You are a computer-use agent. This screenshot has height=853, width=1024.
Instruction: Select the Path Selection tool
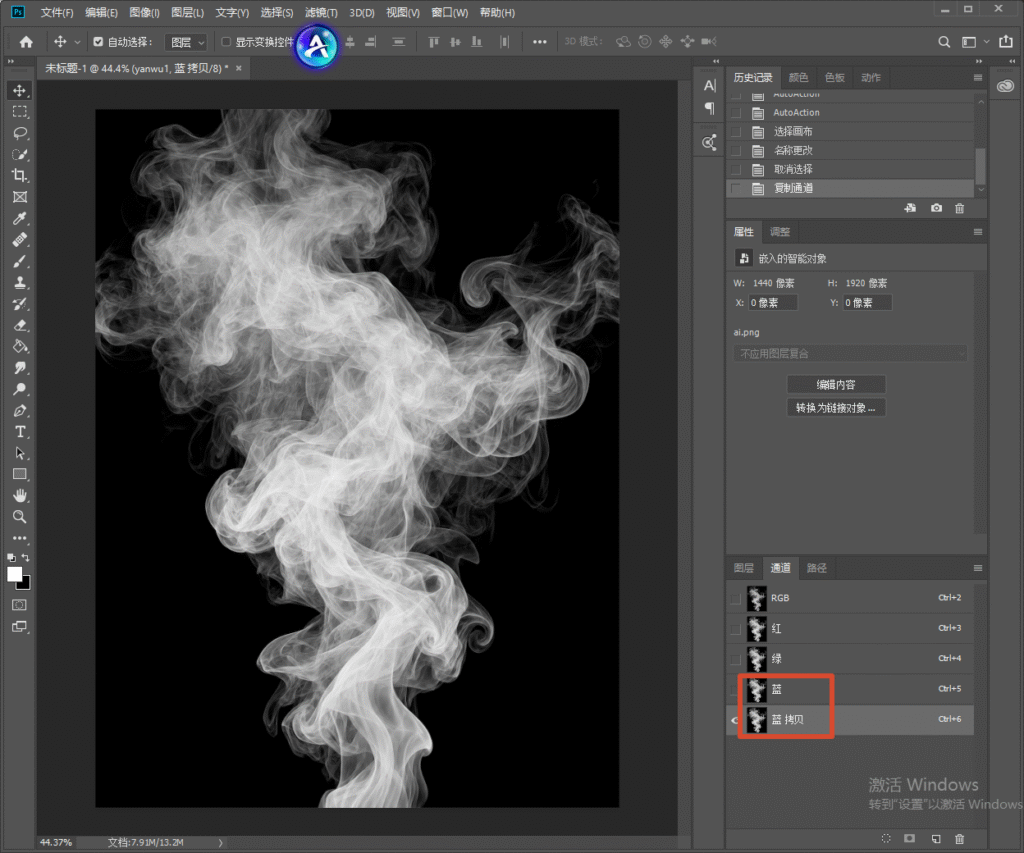(20, 453)
